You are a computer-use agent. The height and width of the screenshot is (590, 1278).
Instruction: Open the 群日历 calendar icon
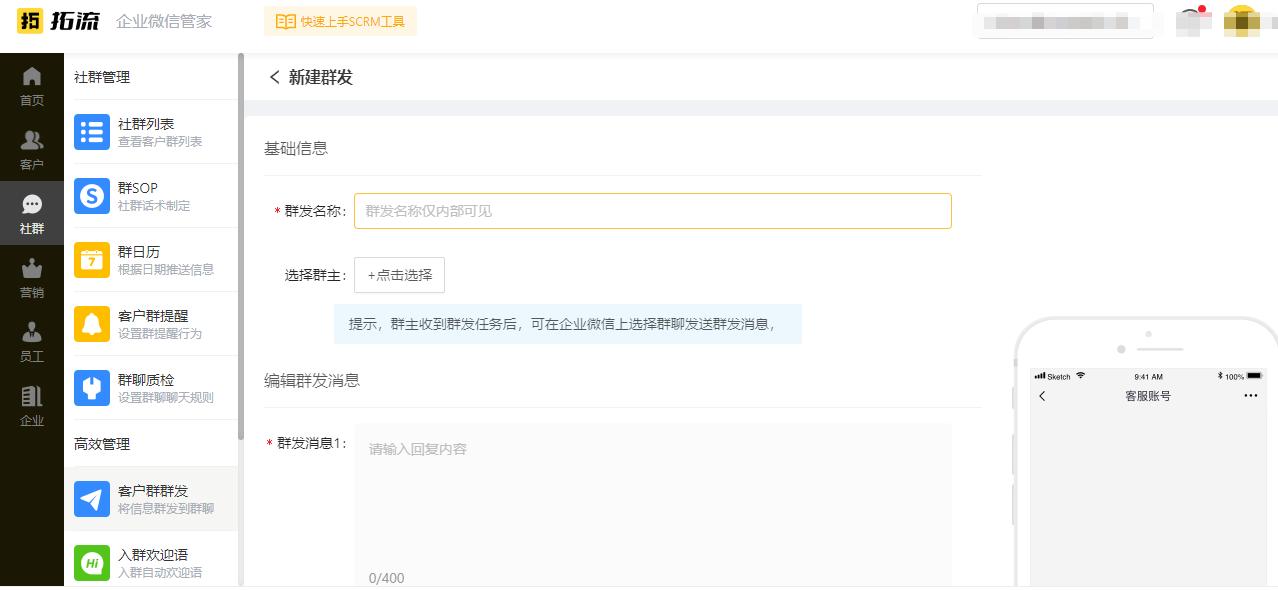point(91,259)
